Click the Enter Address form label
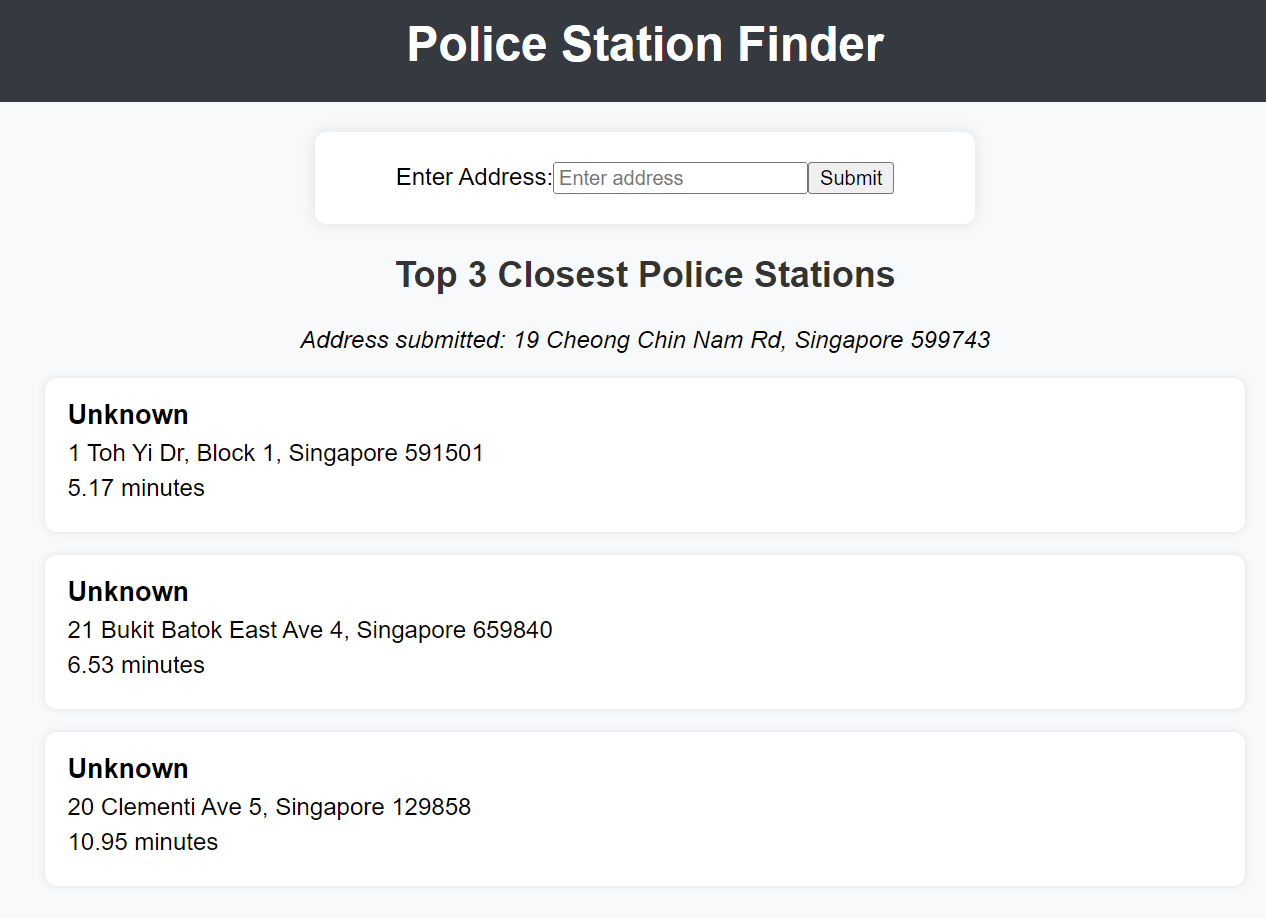 (x=472, y=177)
